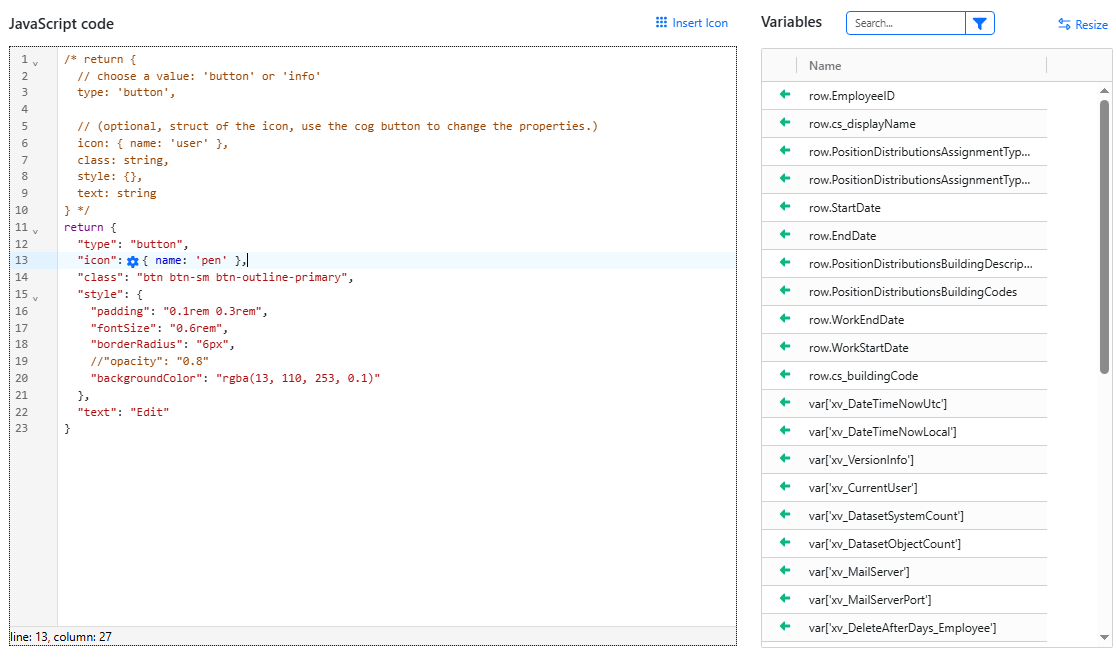This screenshot has height=668, width=1116.
Task: Click the Resize arrows icon
Action: pyautogui.click(x=1064, y=24)
